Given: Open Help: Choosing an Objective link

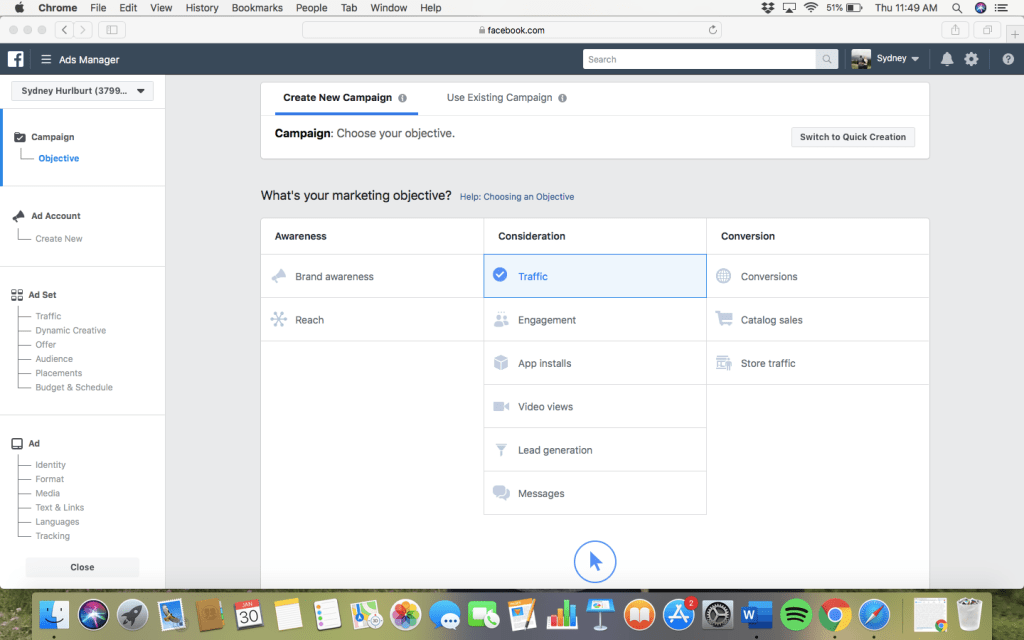Looking at the screenshot, I should click(517, 197).
